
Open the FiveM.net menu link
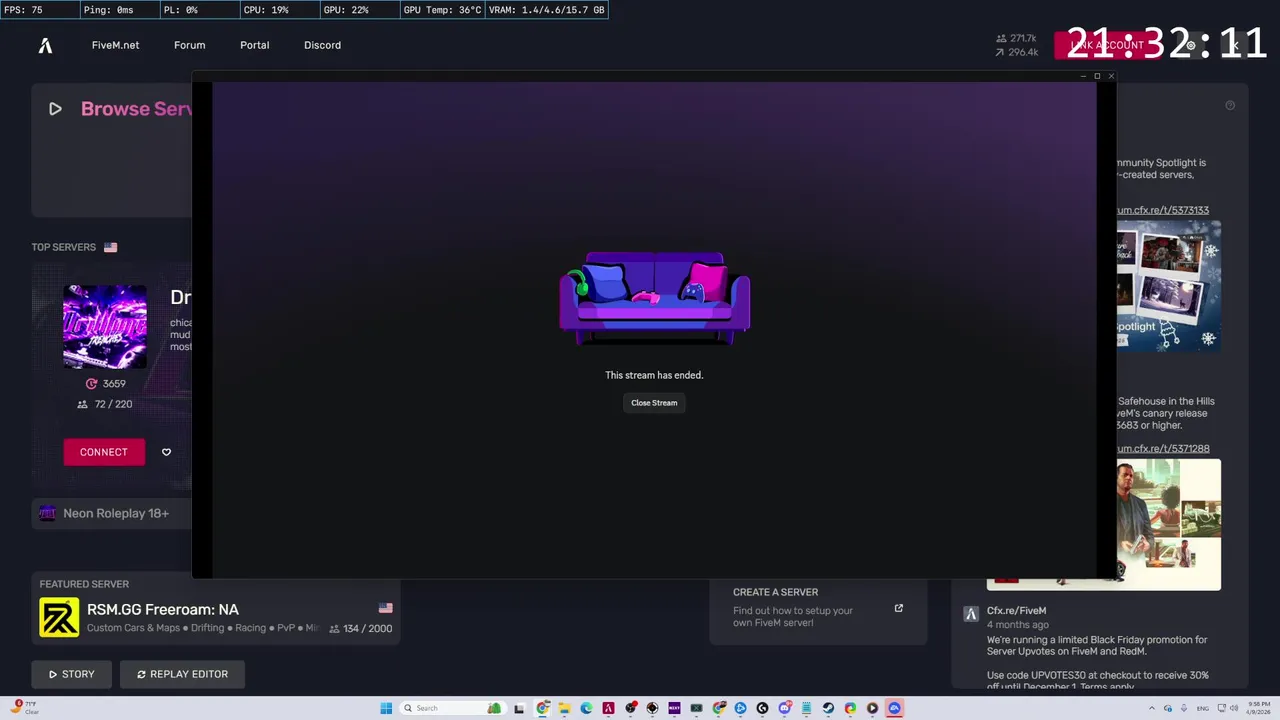(x=115, y=45)
